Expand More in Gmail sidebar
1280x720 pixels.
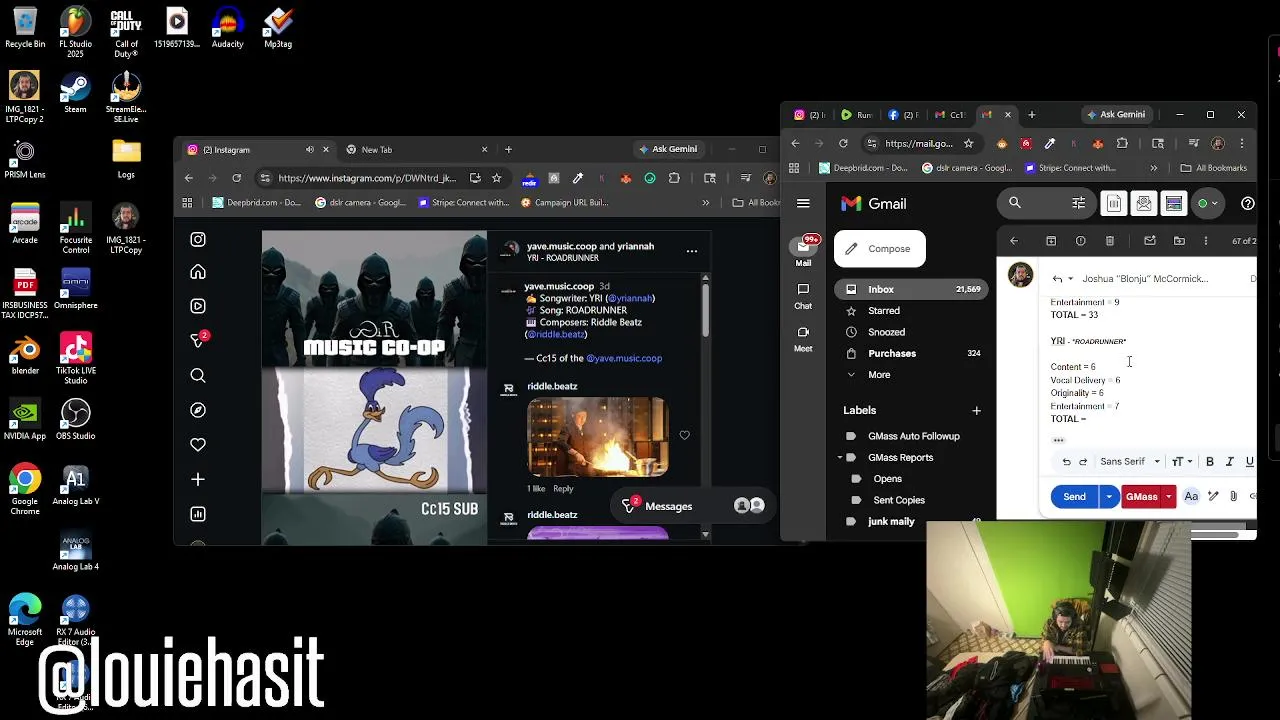point(879,375)
